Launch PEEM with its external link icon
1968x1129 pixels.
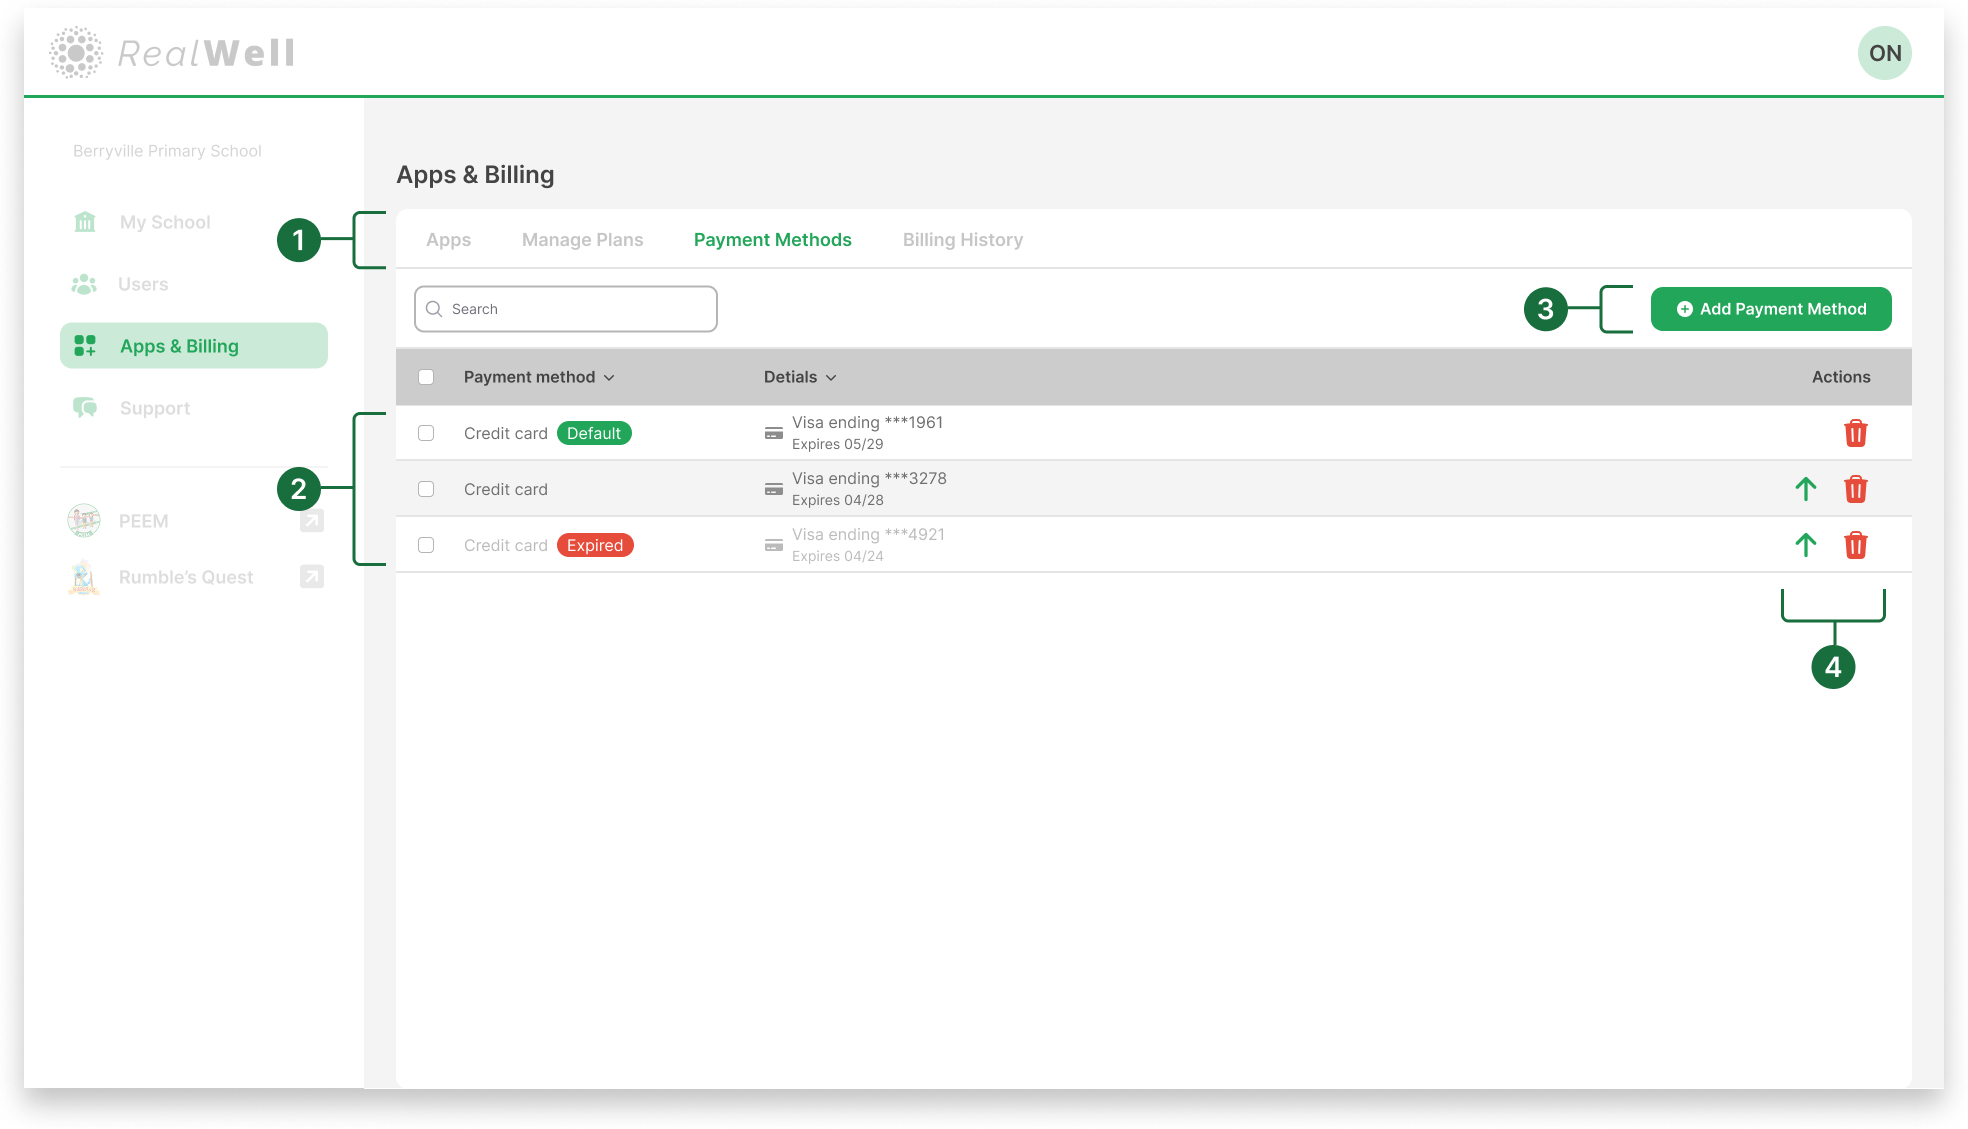click(x=311, y=520)
